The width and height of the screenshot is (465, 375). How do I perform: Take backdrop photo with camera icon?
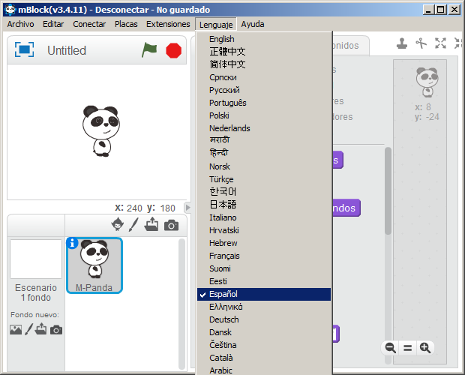pos(56,330)
